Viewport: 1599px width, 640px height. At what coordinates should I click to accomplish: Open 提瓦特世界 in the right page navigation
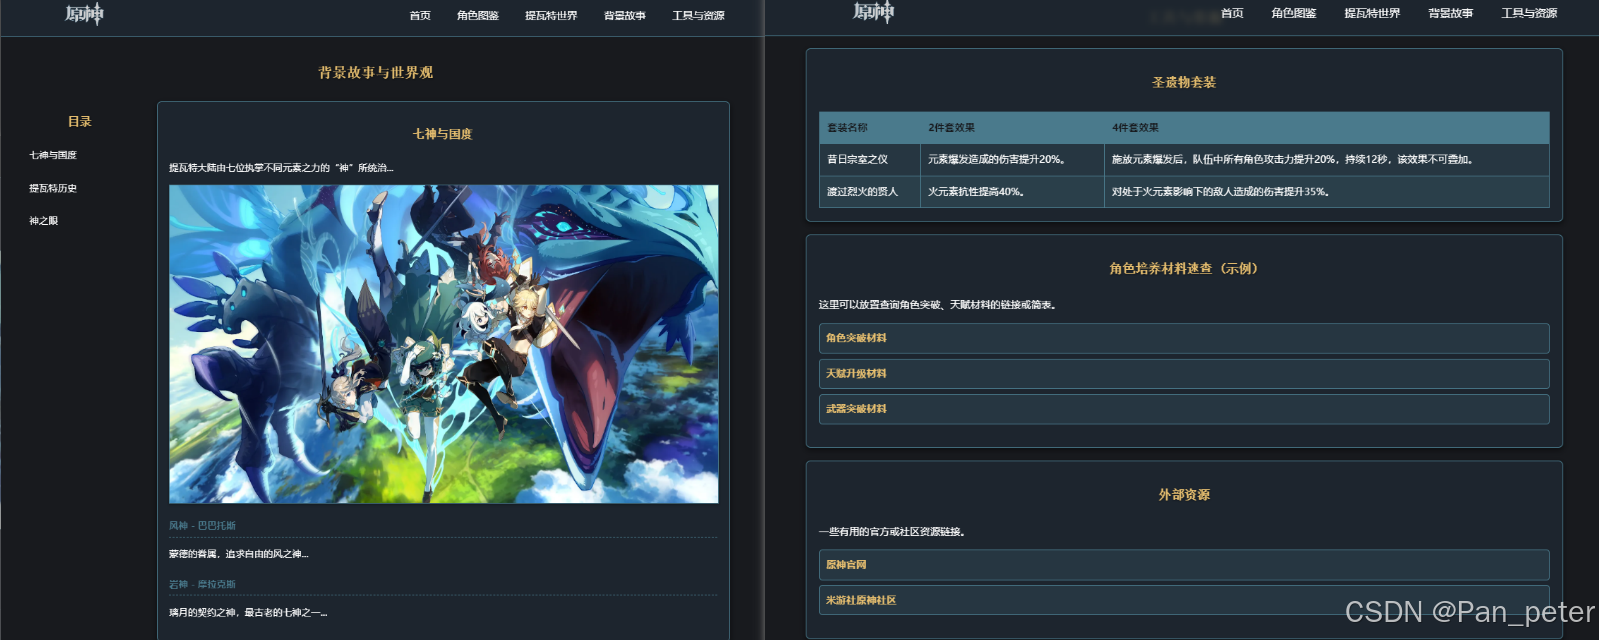(x=1372, y=13)
